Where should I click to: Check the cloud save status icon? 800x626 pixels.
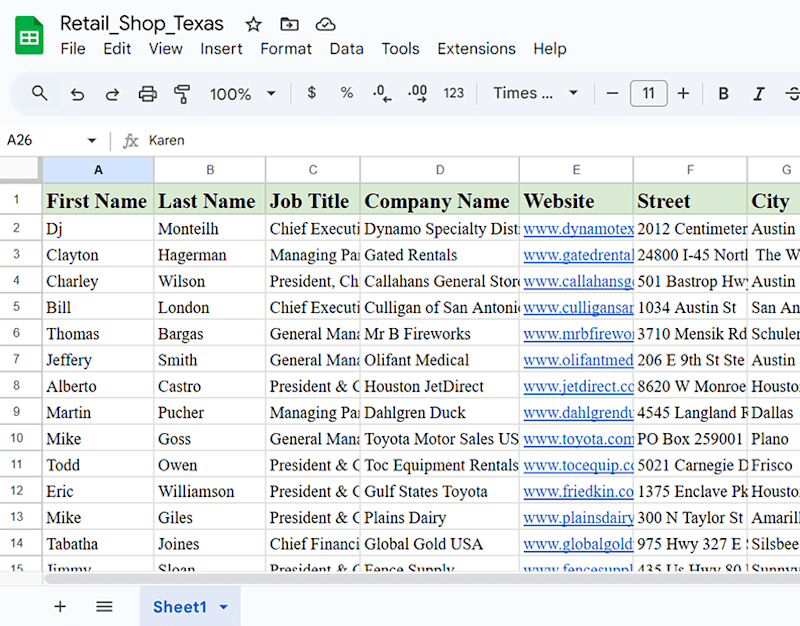tap(325, 24)
